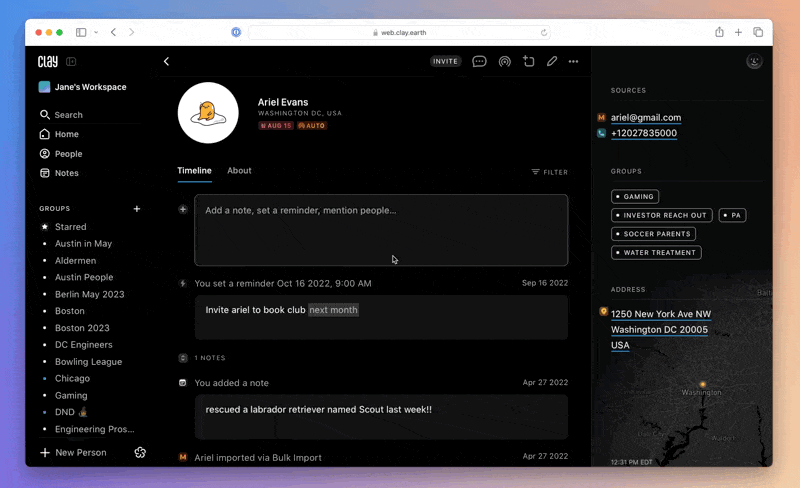
Task: Open the DC Engineers group
Action: [x=84, y=345]
